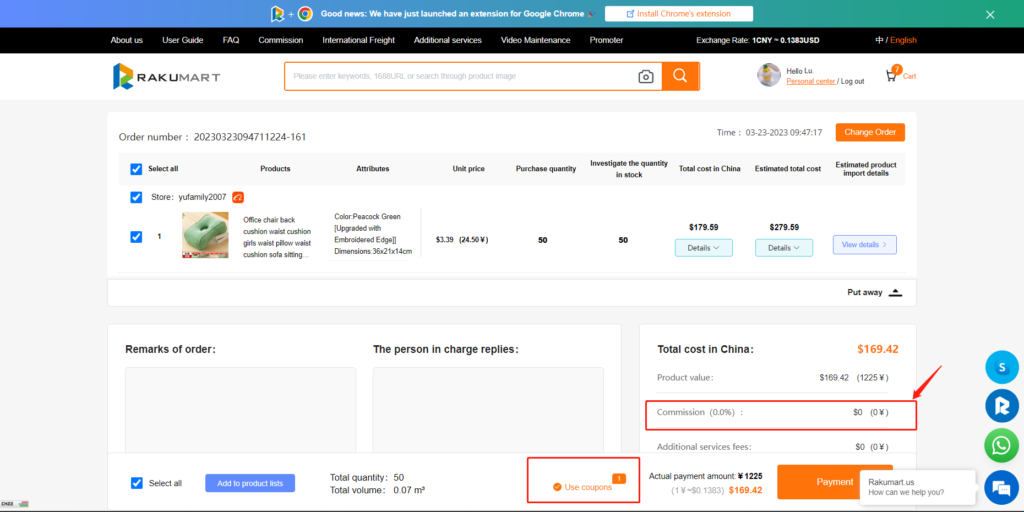Click store chat icon next to yufamily2007
The height and width of the screenshot is (512, 1024).
point(238,197)
